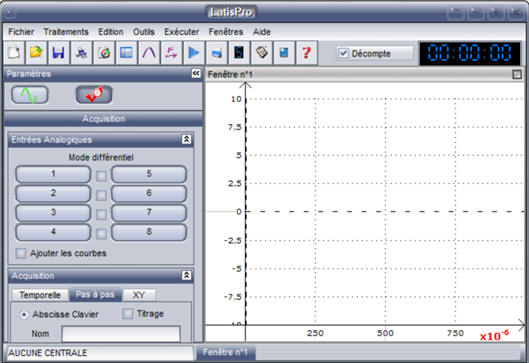This screenshot has width=529, height=363.
Task: Enable Ajouter les courbes checkbox
Action: coord(21,253)
